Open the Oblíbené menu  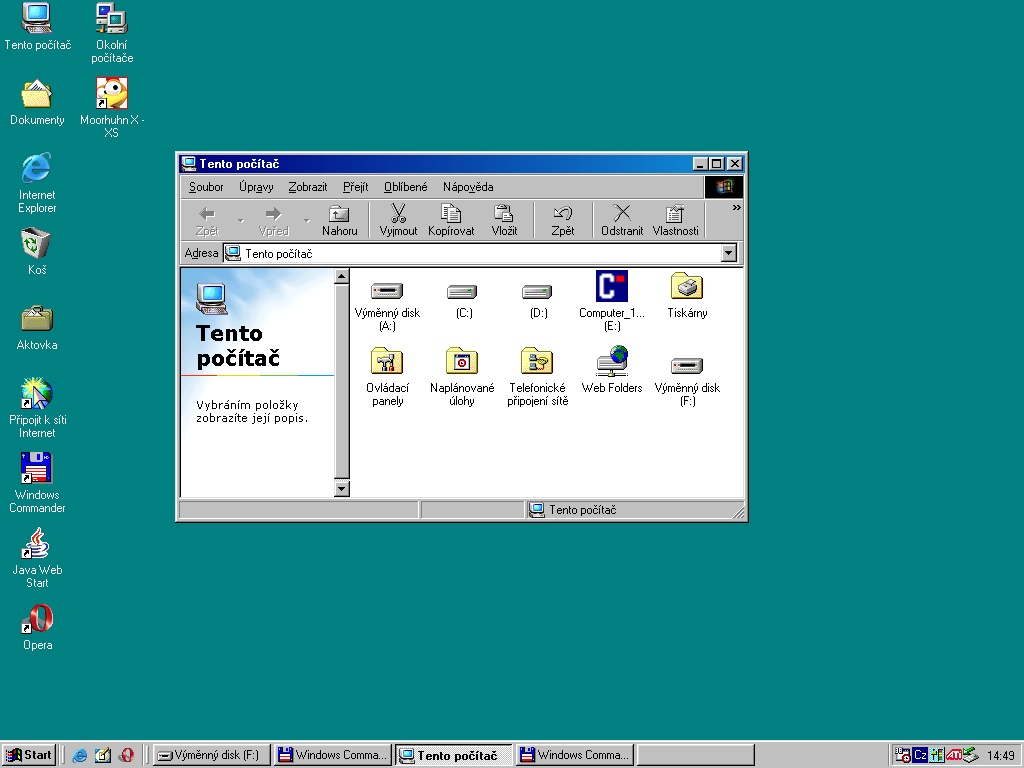tap(405, 187)
